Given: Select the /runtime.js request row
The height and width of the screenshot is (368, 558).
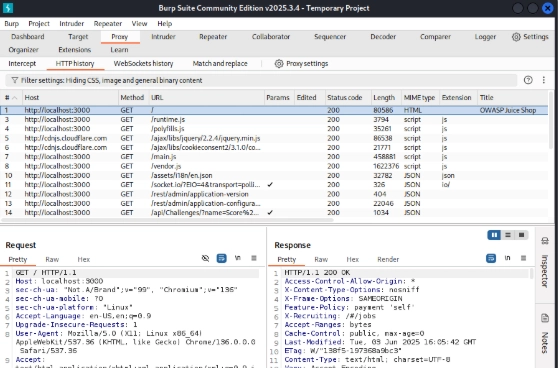Looking at the screenshot, I should [274, 120].
